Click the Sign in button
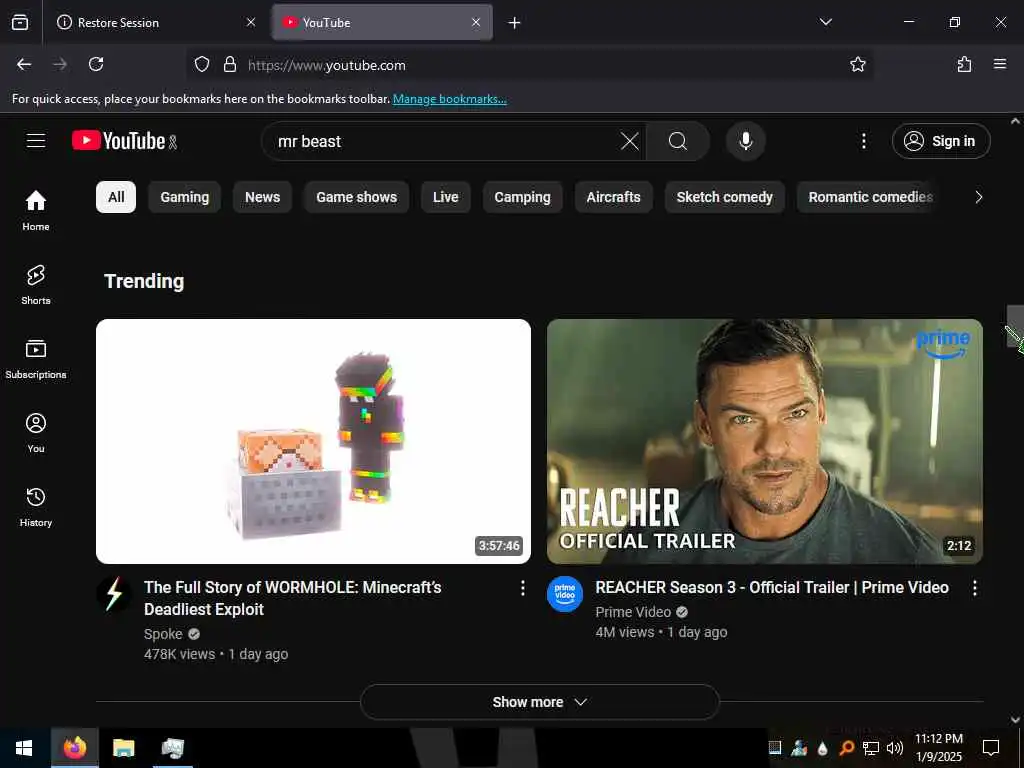The height and width of the screenshot is (768, 1024). tap(941, 141)
